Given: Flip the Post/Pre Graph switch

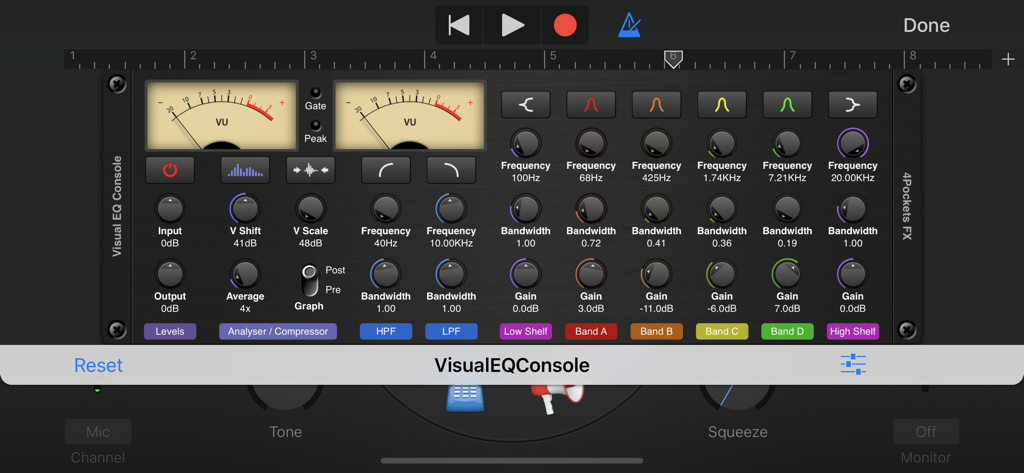Looking at the screenshot, I should tap(309, 280).
